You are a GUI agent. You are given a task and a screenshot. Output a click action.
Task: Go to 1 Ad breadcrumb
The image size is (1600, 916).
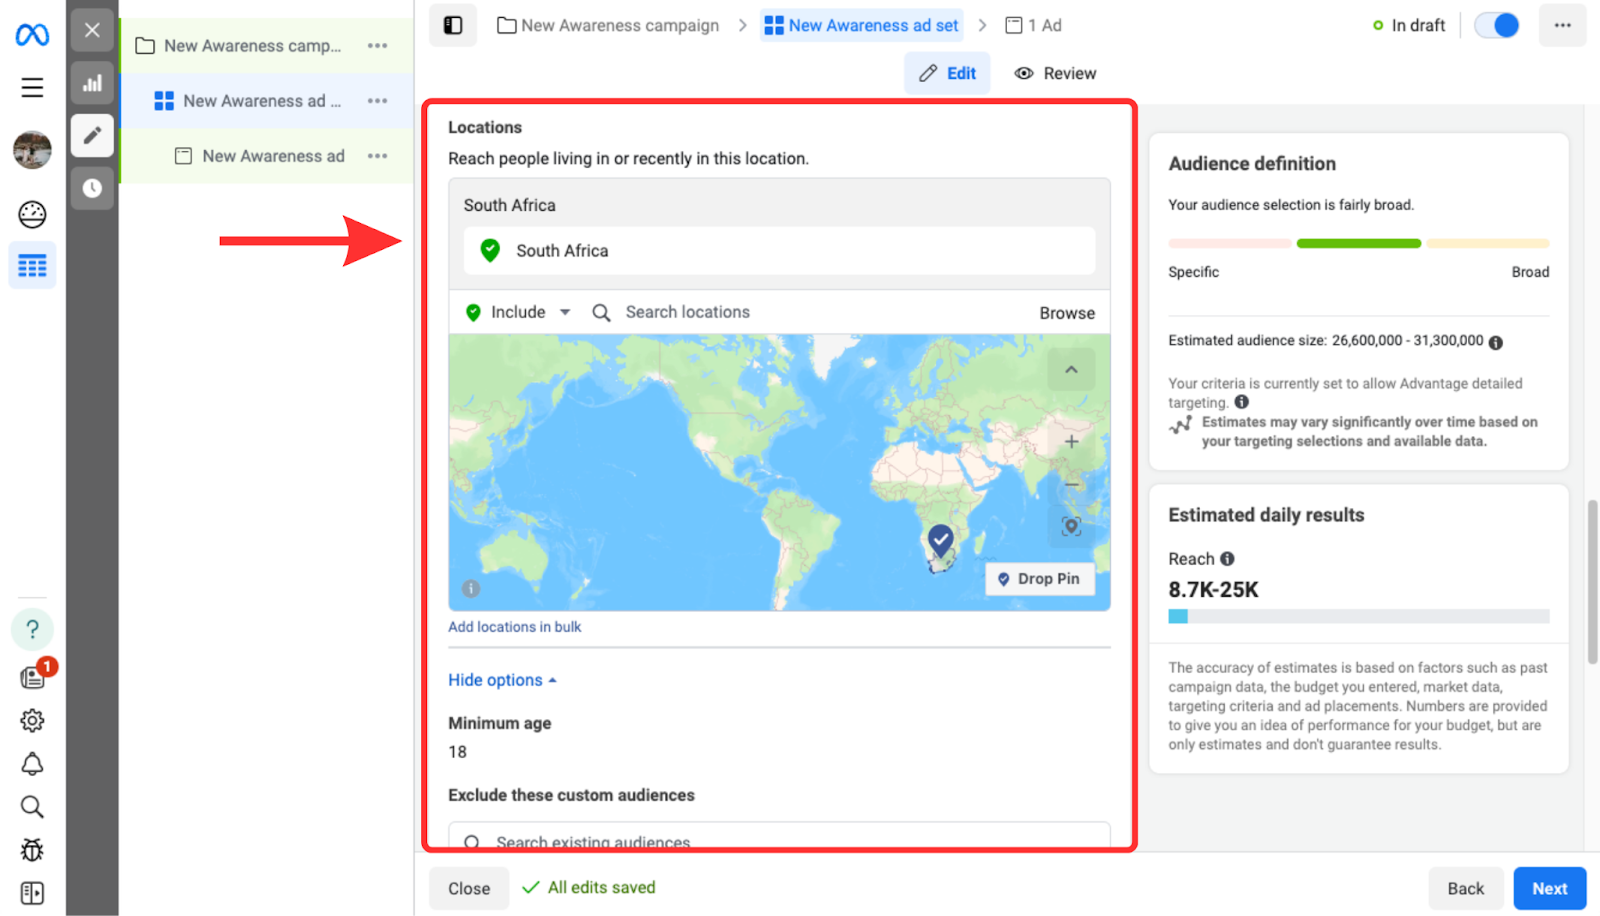point(1033,25)
